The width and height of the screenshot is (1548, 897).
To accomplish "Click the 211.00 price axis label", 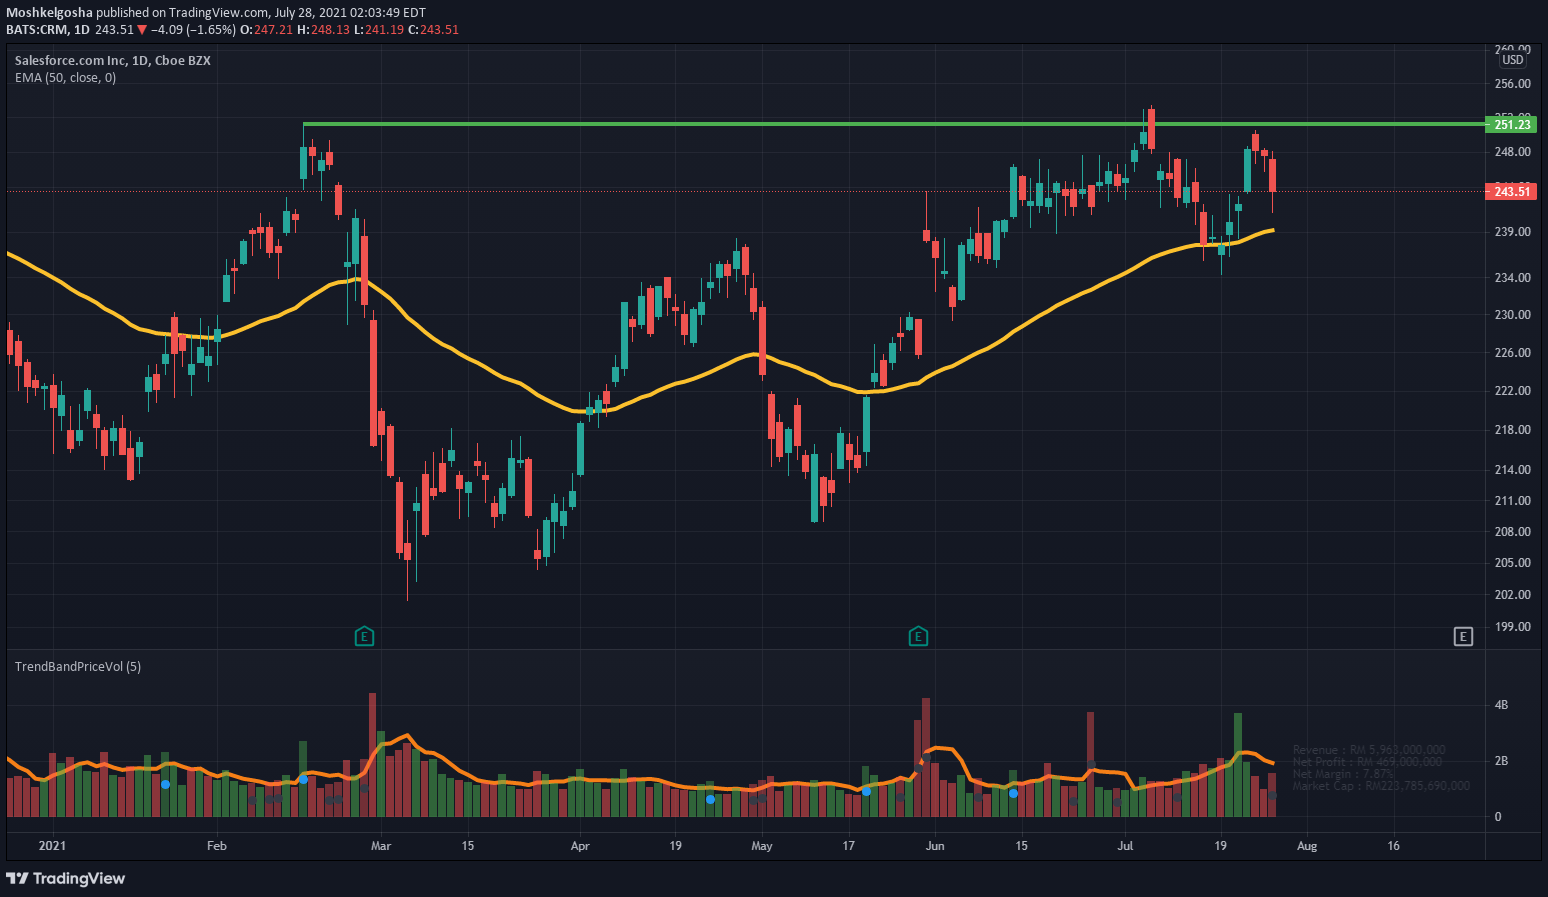I will click(x=1512, y=500).
